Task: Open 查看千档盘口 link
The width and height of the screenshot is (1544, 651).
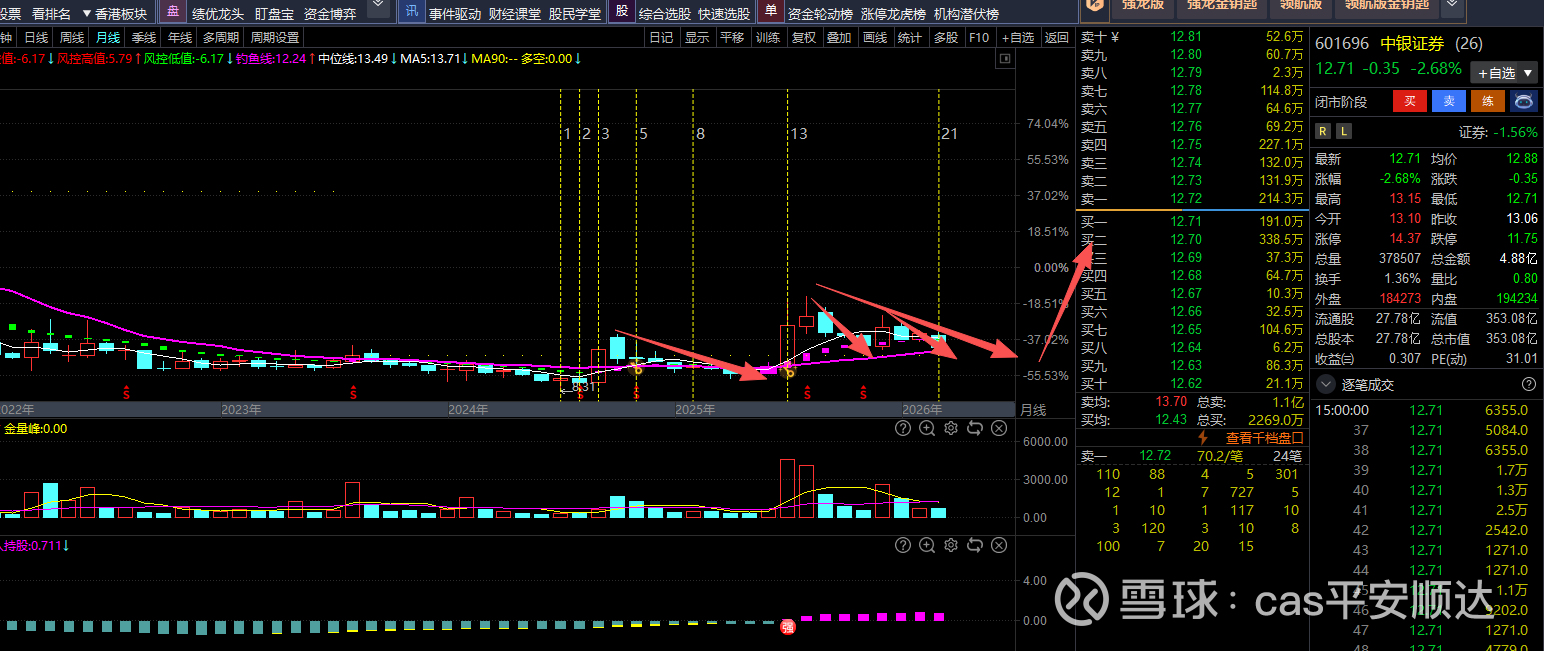Action: [1265, 438]
